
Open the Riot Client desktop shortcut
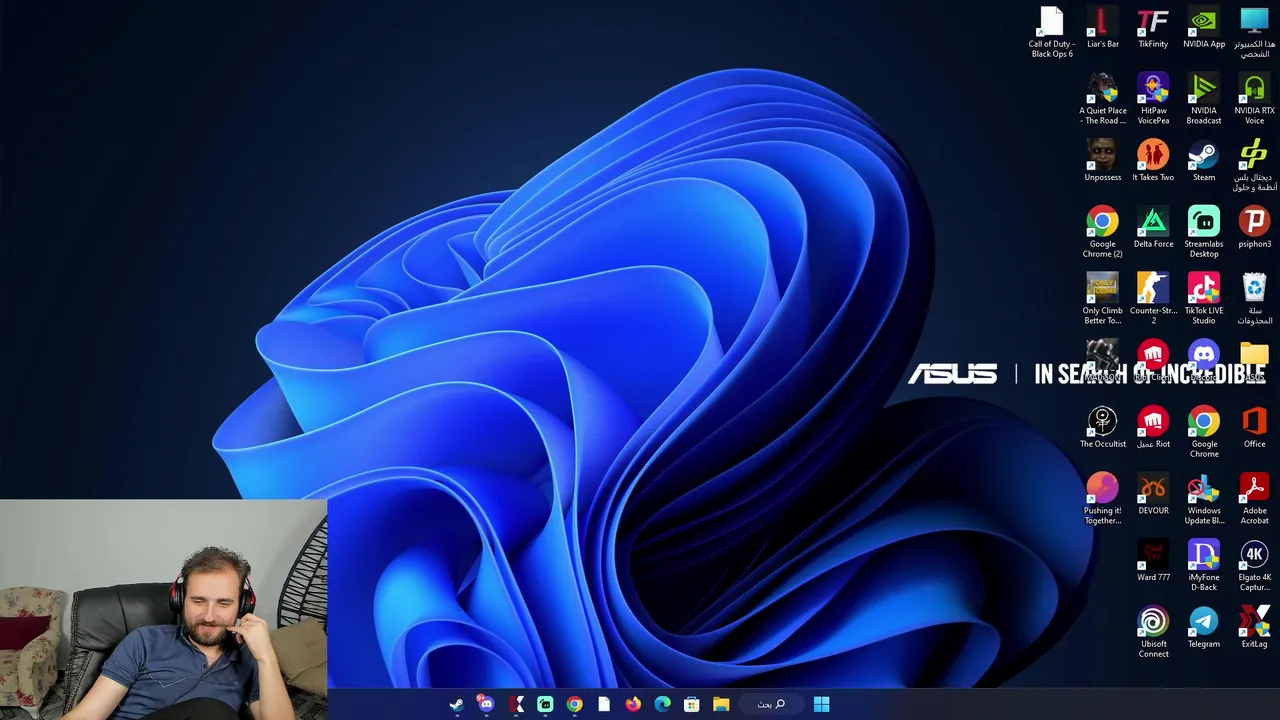point(1153,361)
